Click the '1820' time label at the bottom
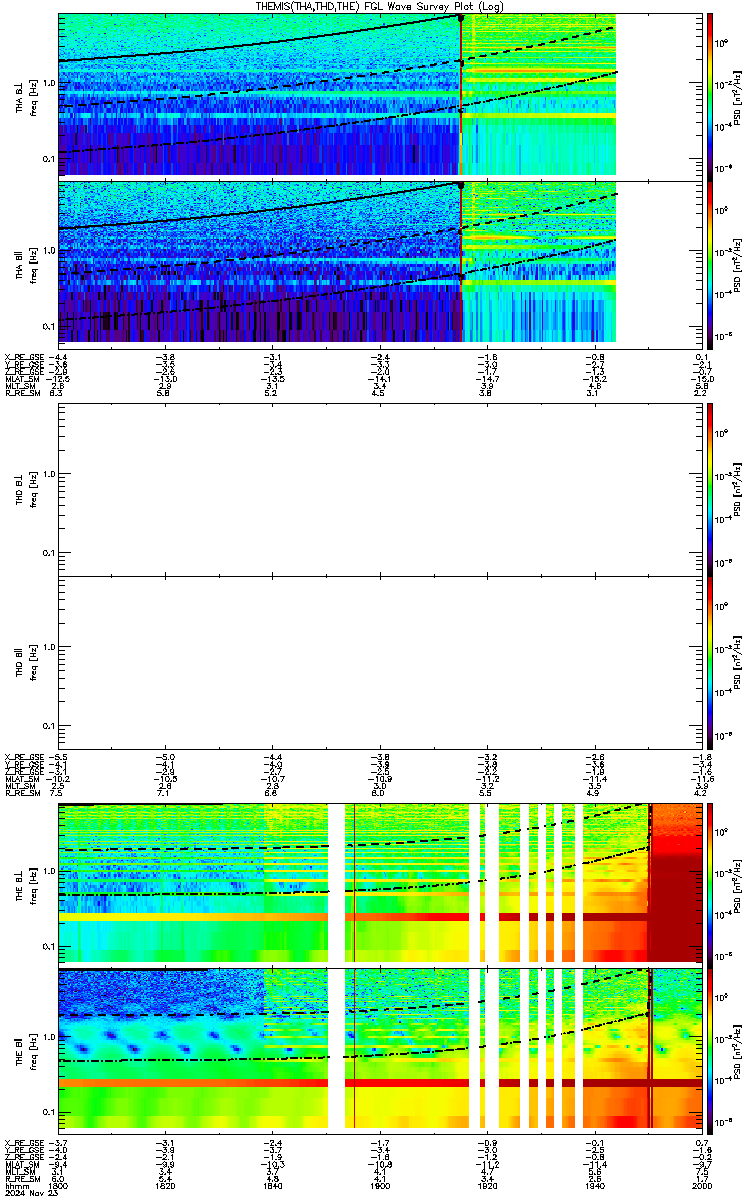 166,1186
